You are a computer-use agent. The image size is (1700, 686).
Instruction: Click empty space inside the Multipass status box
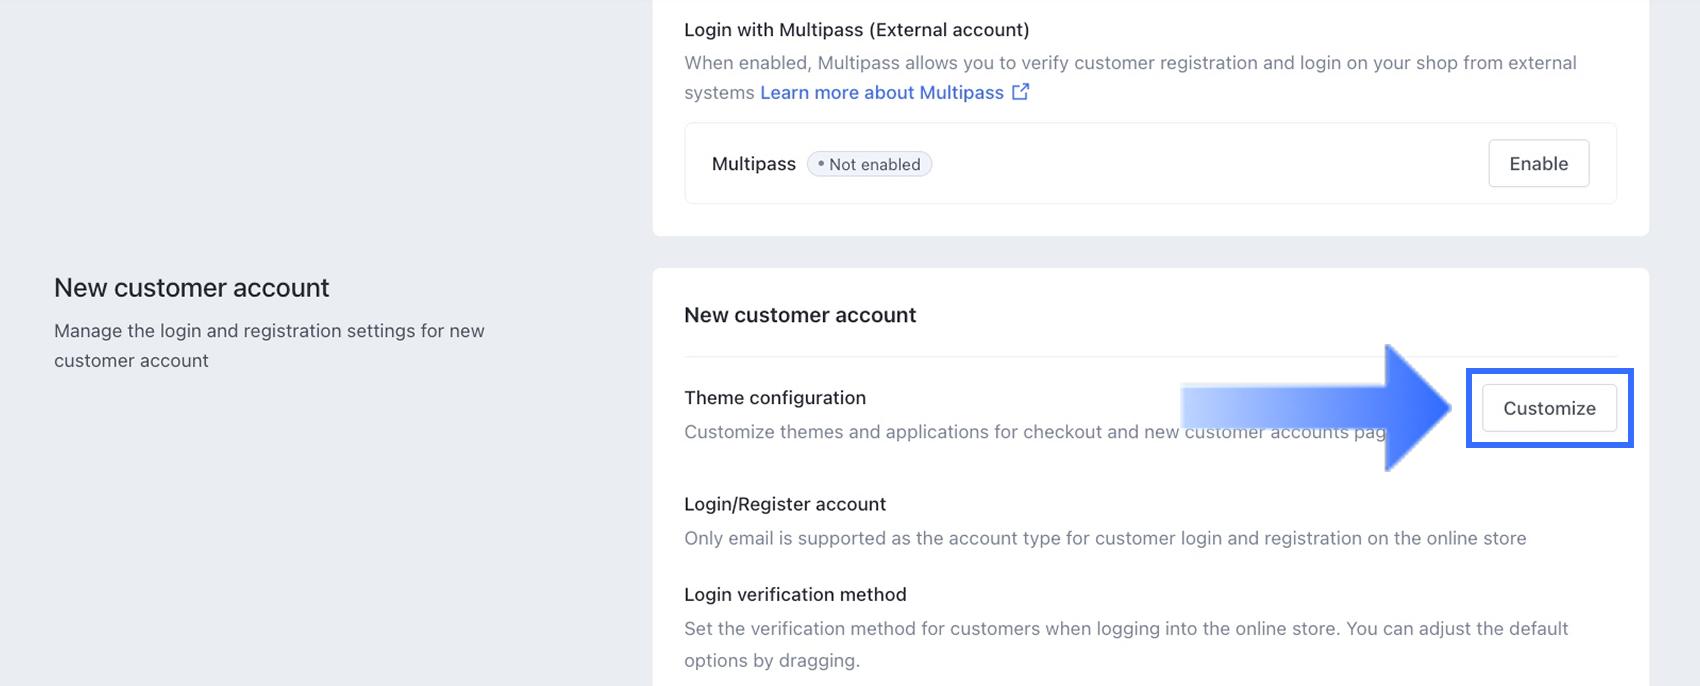(1200, 164)
